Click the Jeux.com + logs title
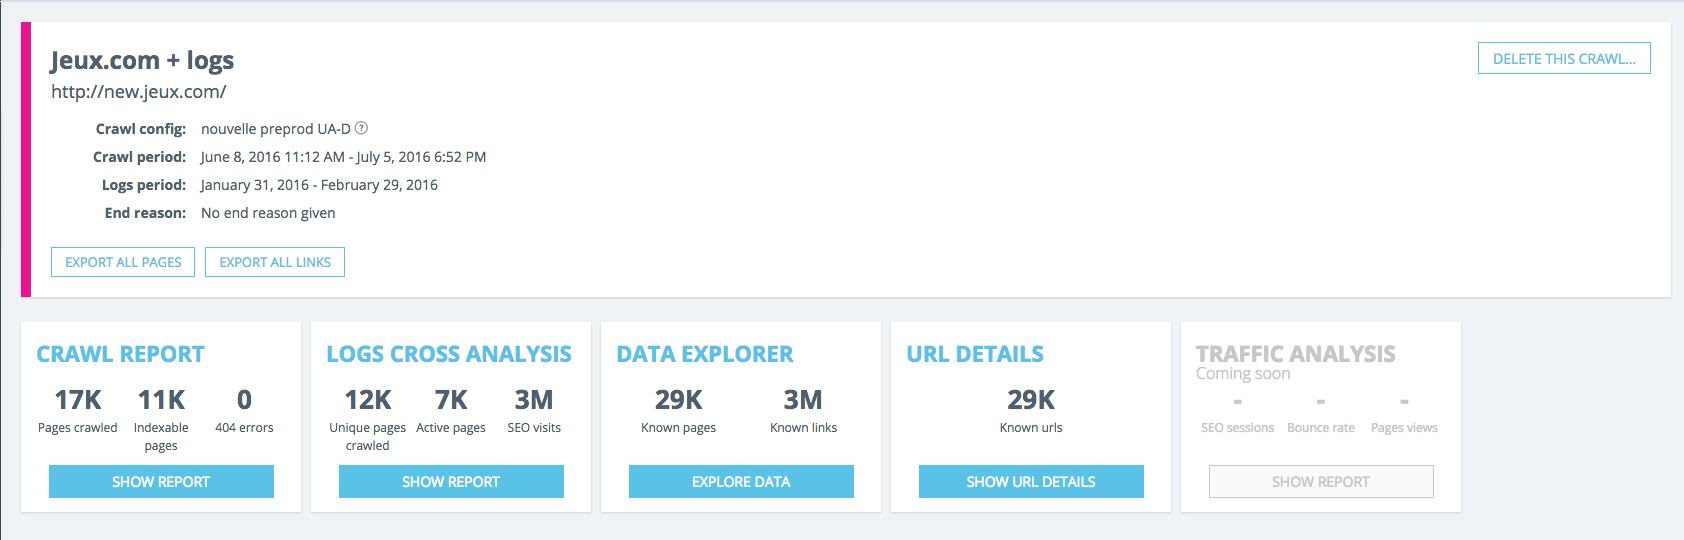The image size is (1684, 540). point(142,60)
